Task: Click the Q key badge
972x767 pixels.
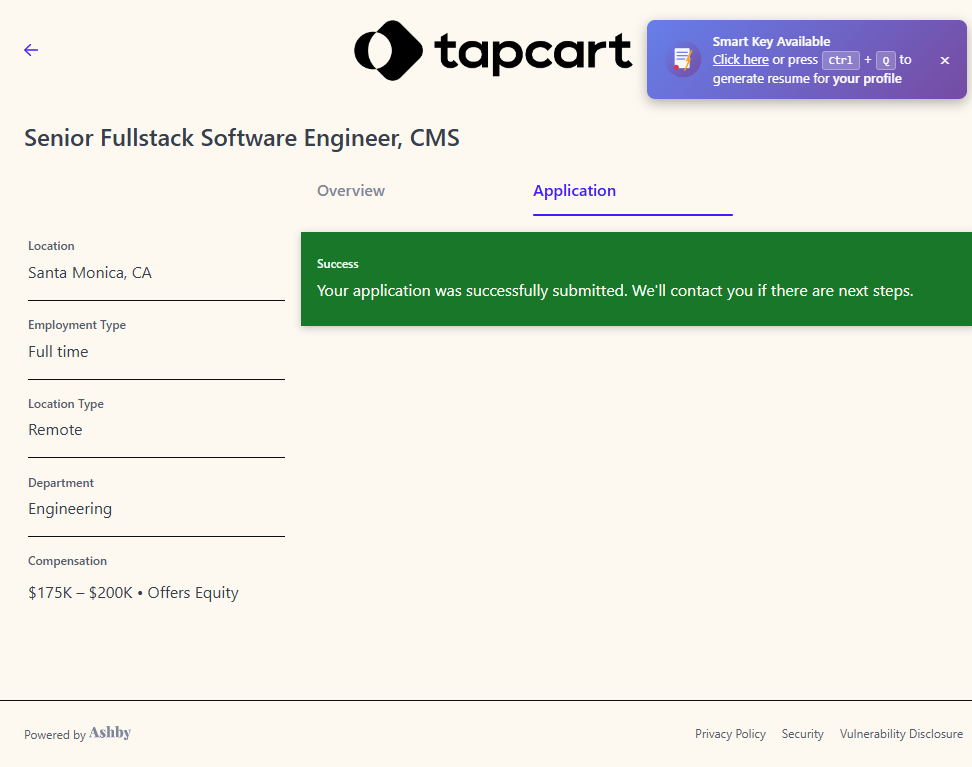Action: [885, 60]
